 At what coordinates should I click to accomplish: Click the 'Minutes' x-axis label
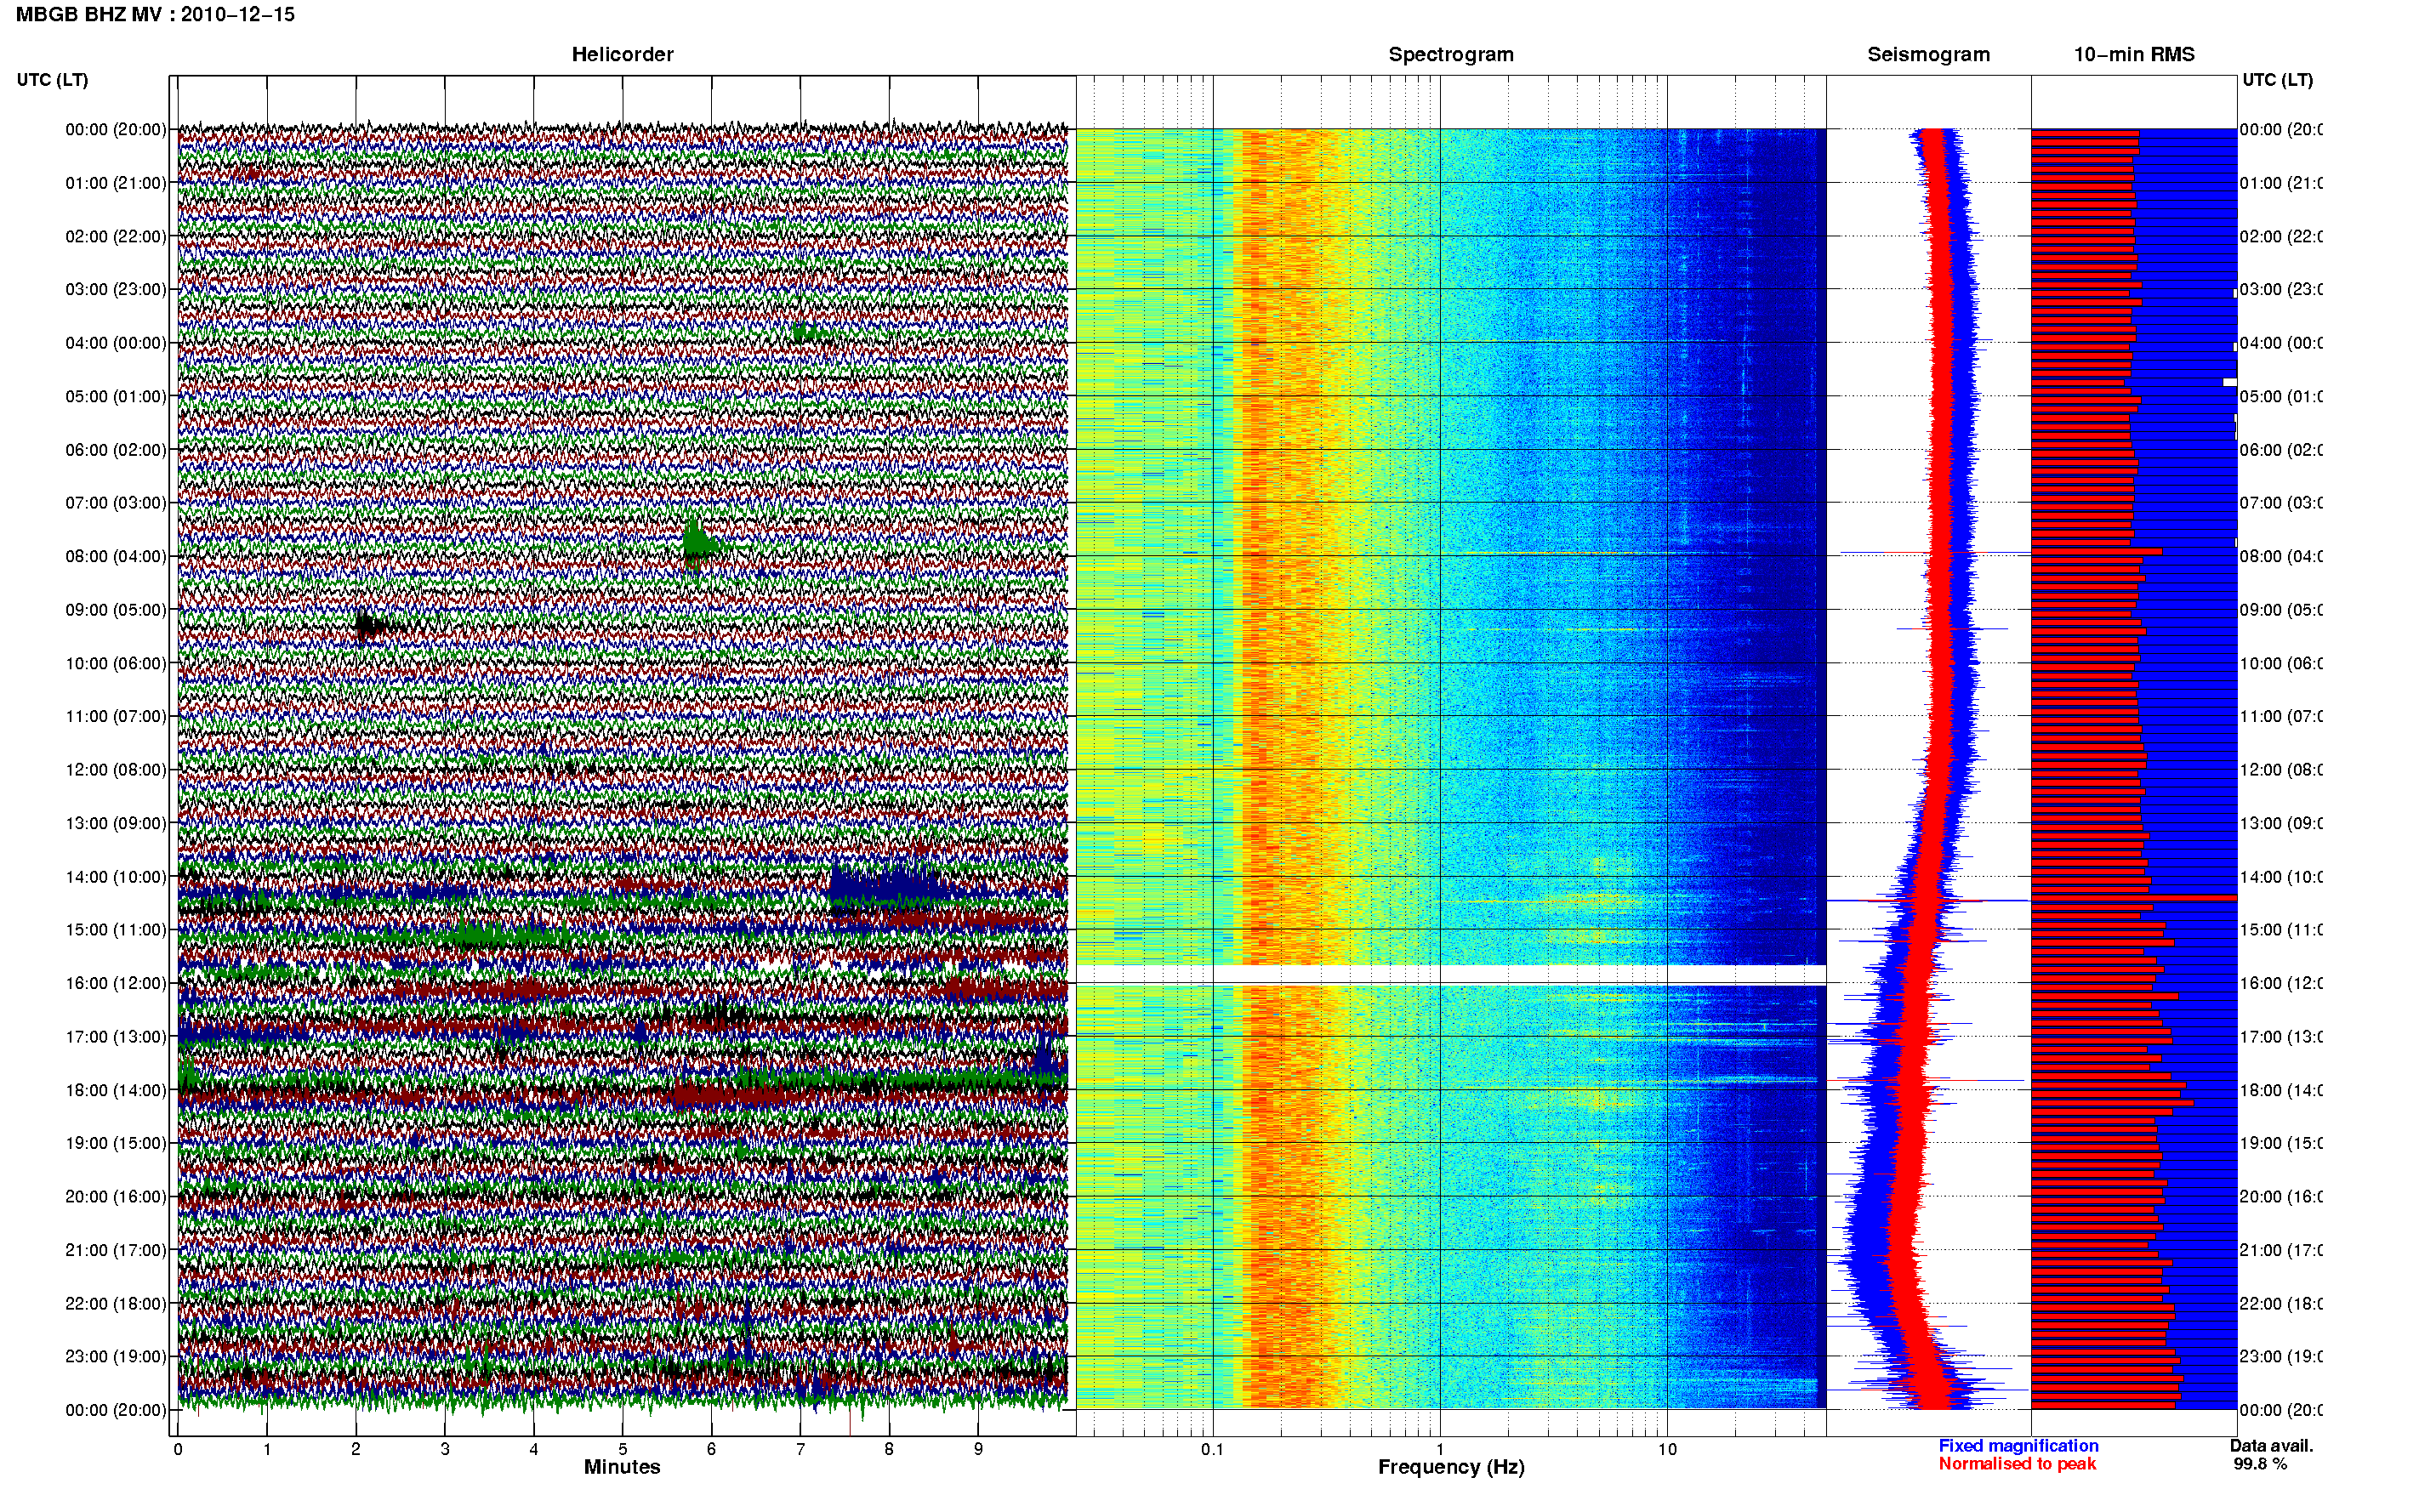(622, 1467)
